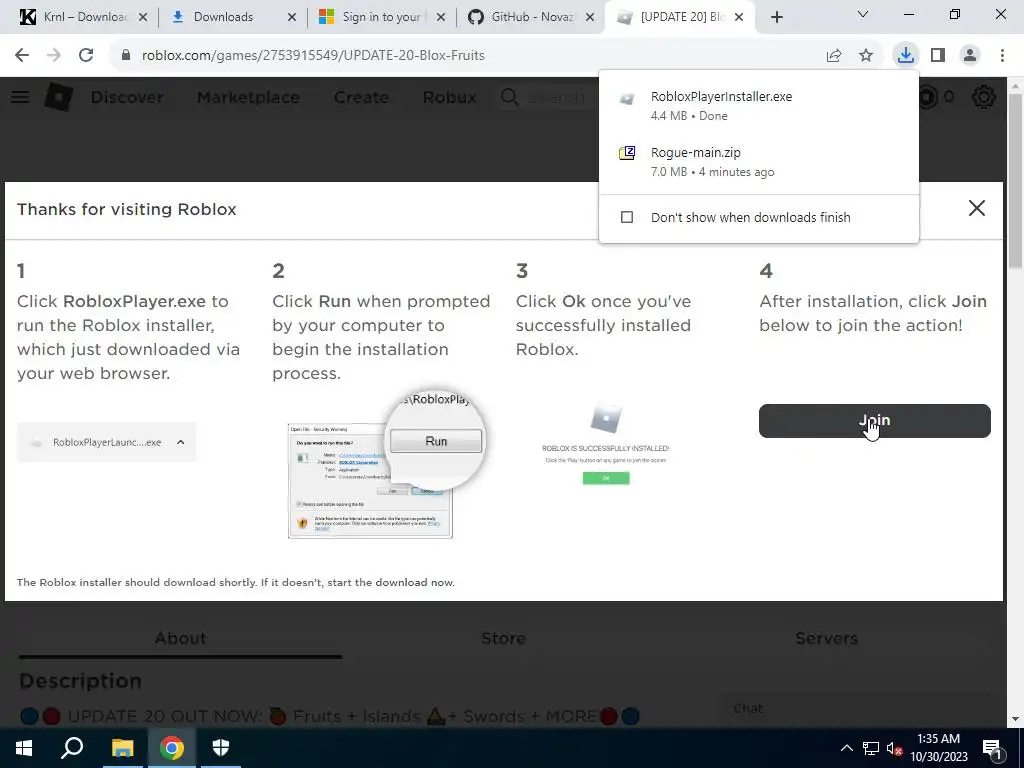Open Rogue-main.zip from downloads popup
This screenshot has height=768, width=1024.
click(758, 161)
